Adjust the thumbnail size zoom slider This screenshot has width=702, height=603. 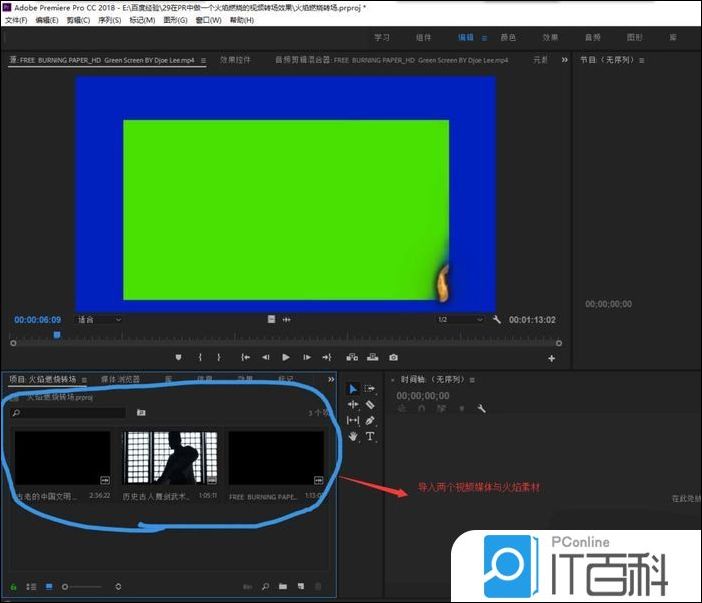tap(66, 586)
